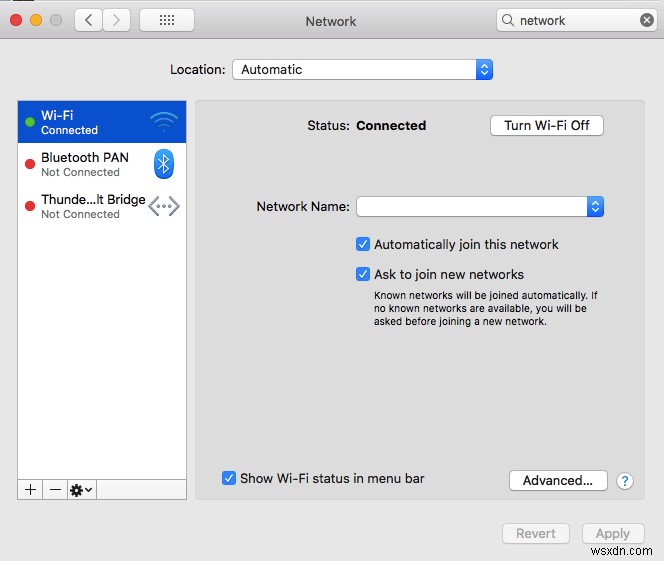Remove selected service with minus button
Screen dimensions: 664x561
click(x=55, y=490)
